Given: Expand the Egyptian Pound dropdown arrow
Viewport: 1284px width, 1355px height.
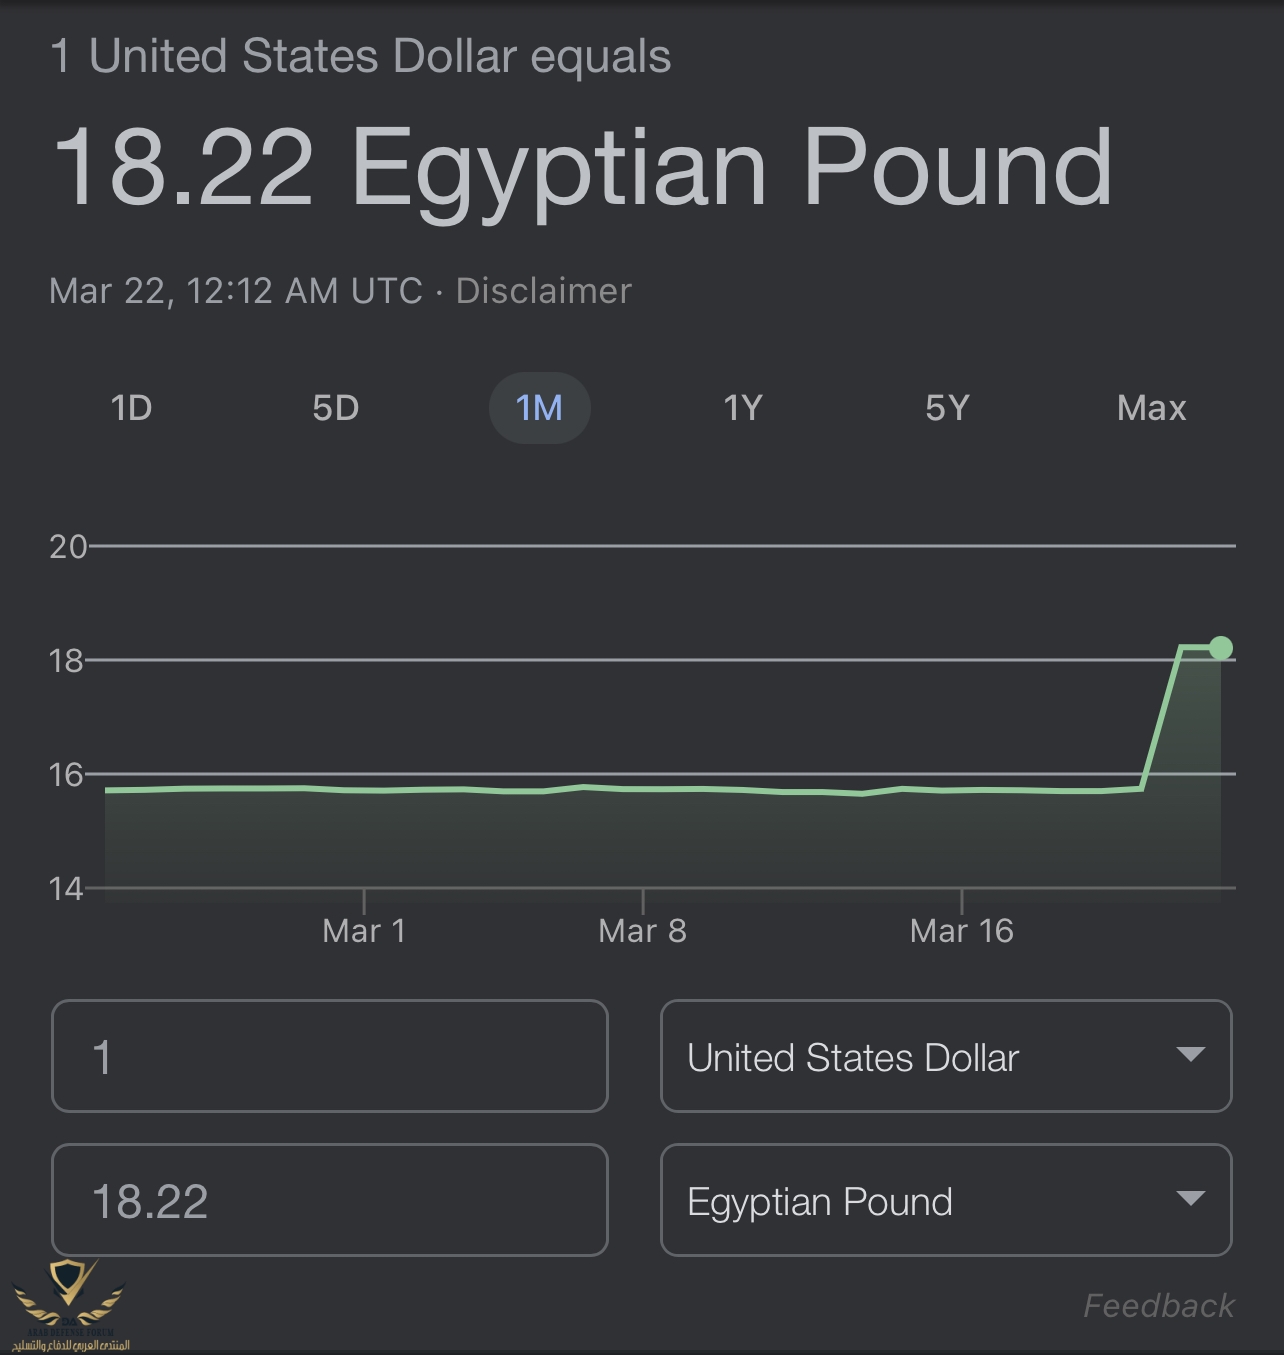Looking at the screenshot, I should click(x=1190, y=1198).
